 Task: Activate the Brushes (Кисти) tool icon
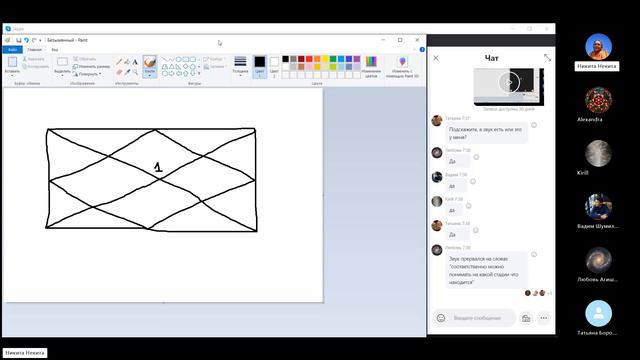(150, 62)
